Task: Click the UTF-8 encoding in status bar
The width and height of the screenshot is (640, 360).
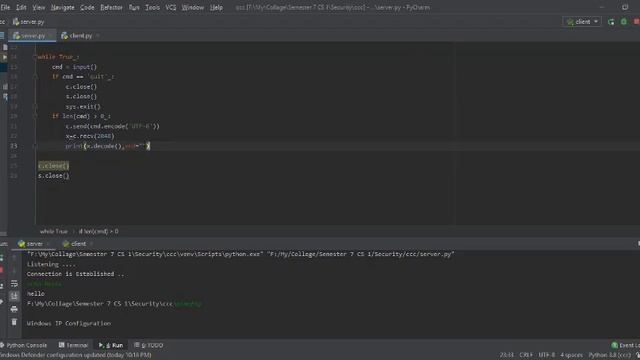Action: tap(547, 355)
